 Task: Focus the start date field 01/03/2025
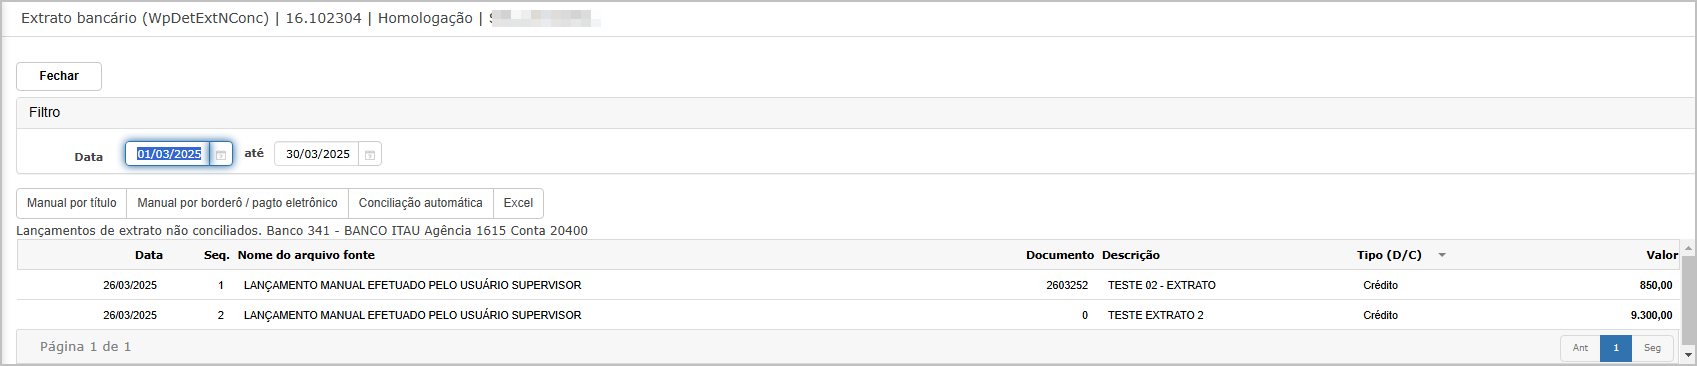point(168,154)
